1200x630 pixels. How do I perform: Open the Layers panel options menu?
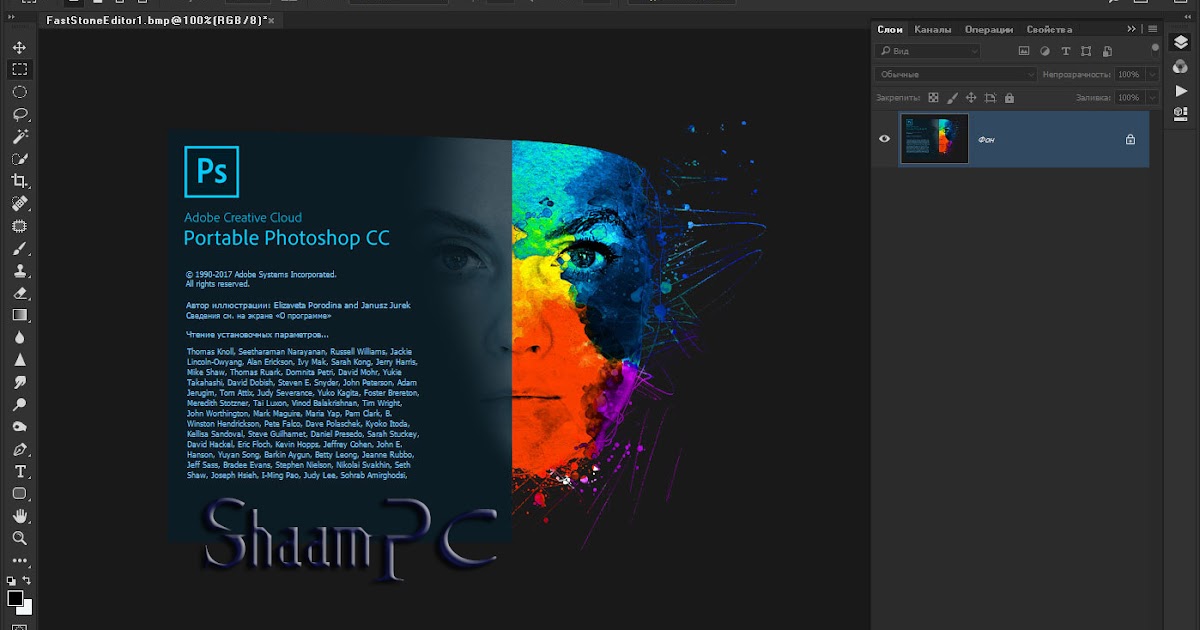coord(1153,29)
